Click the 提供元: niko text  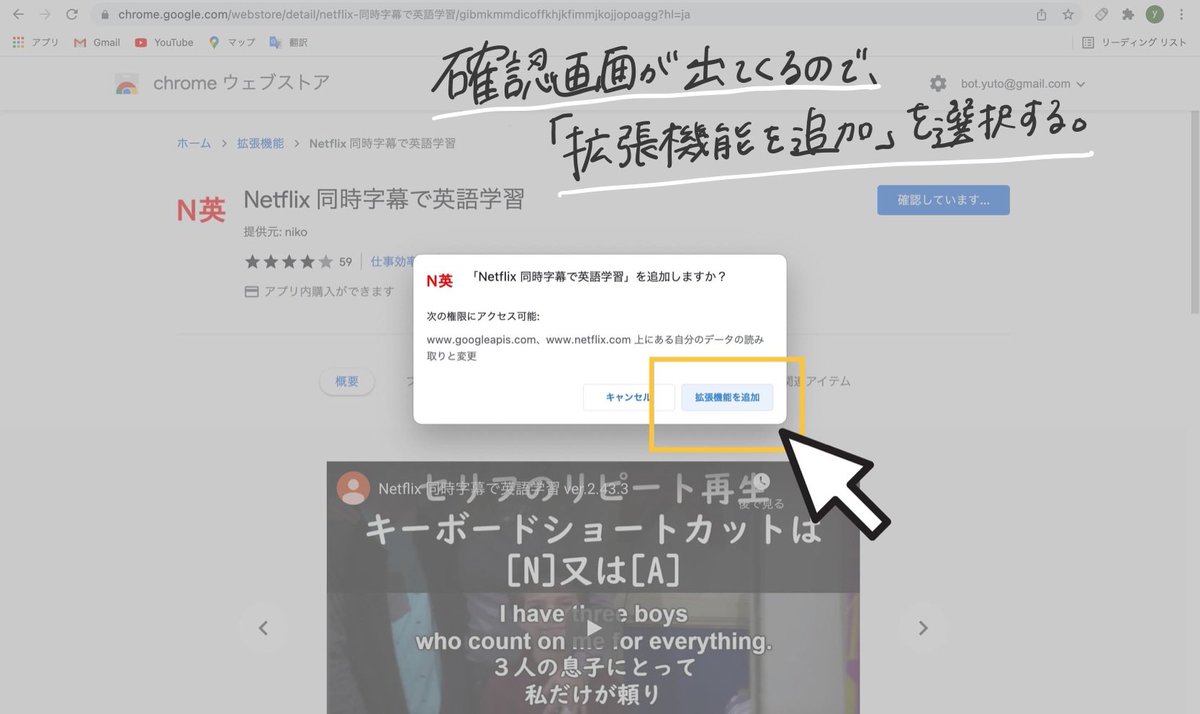(276, 232)
